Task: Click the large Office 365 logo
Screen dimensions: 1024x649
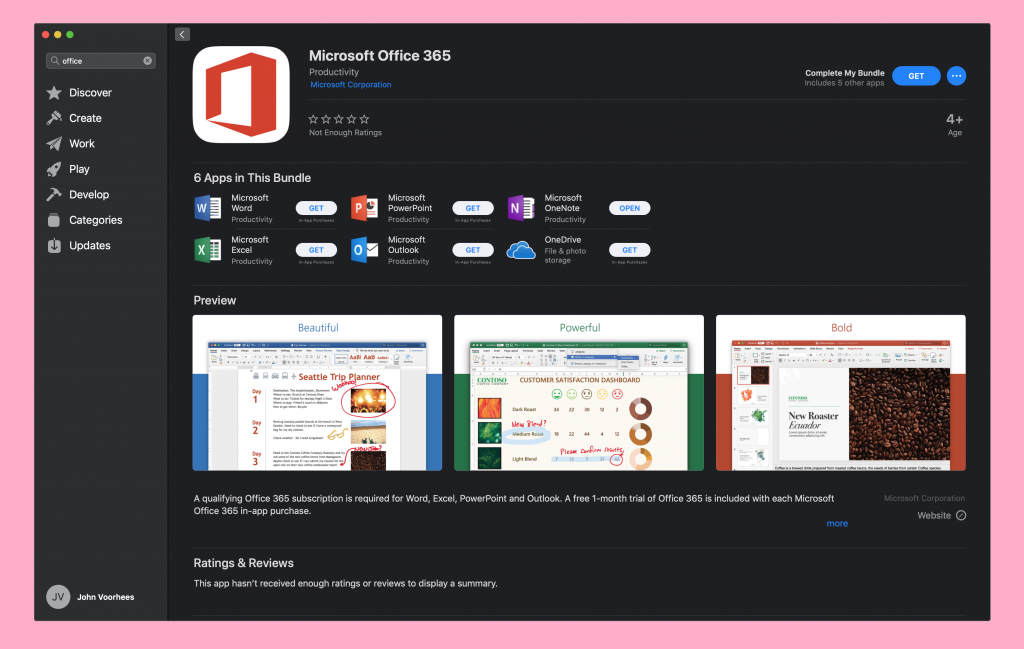Action: tap(241, 95)
